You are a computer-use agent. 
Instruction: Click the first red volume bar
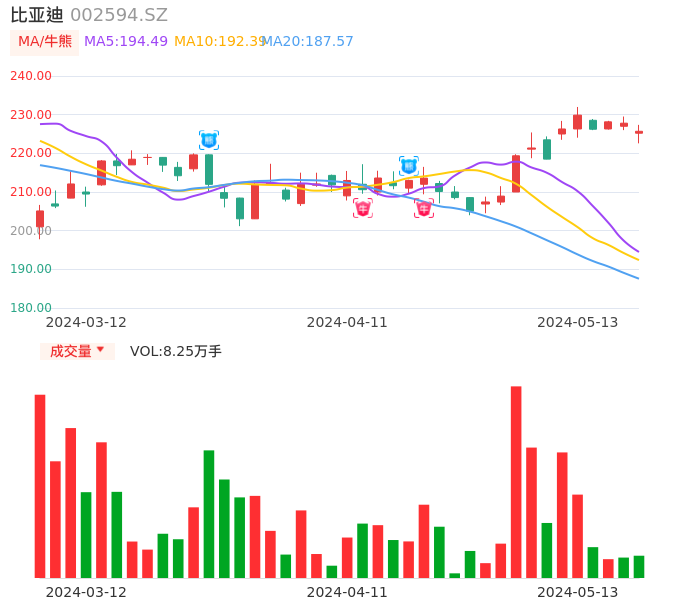click(x=40, y=486)
